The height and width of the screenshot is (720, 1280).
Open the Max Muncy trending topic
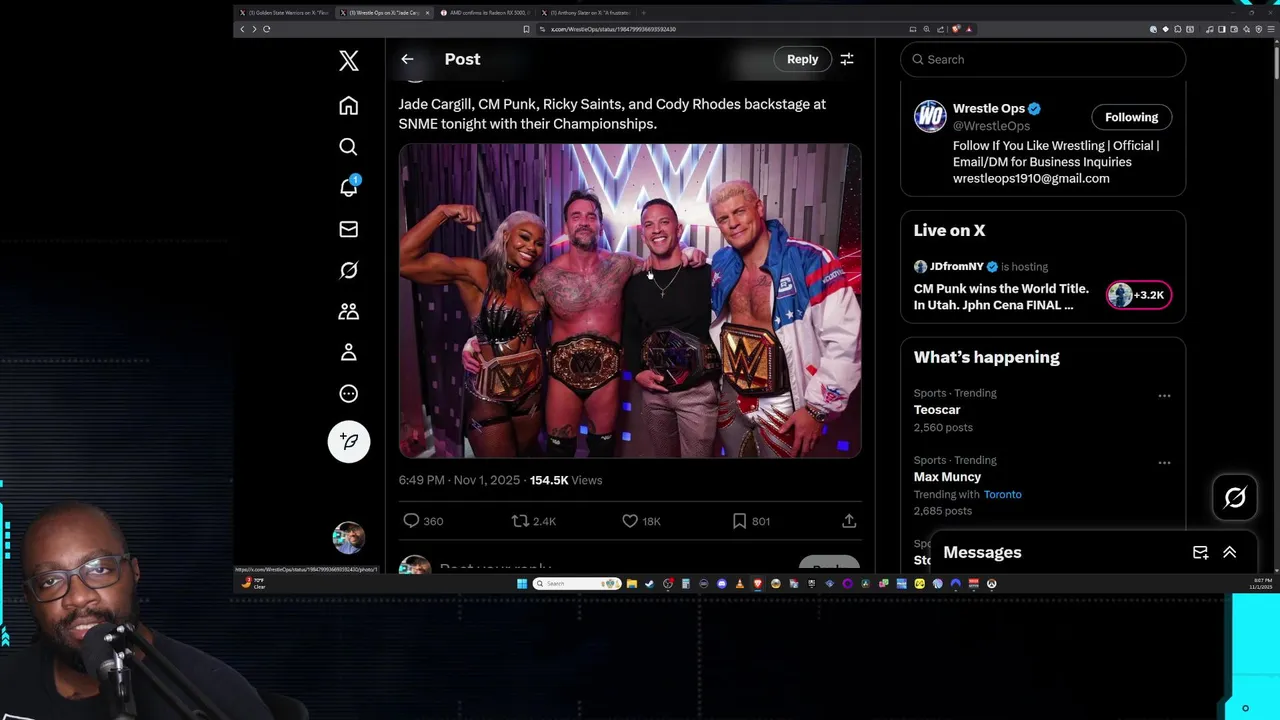pyautogui.click(x=947, y=477)
